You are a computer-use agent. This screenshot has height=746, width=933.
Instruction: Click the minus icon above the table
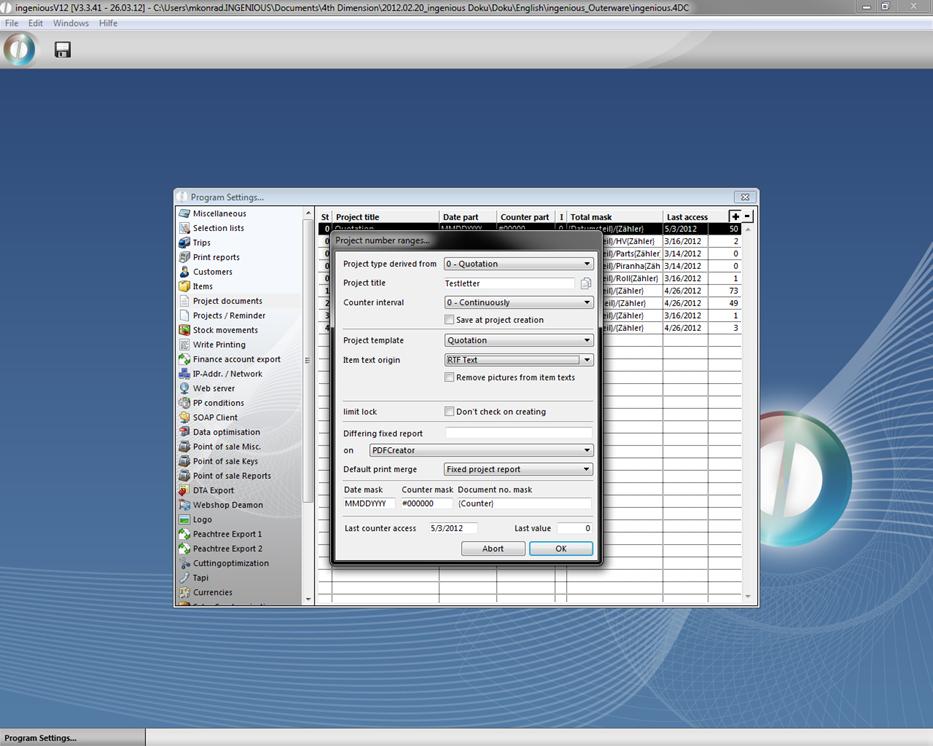747,216
